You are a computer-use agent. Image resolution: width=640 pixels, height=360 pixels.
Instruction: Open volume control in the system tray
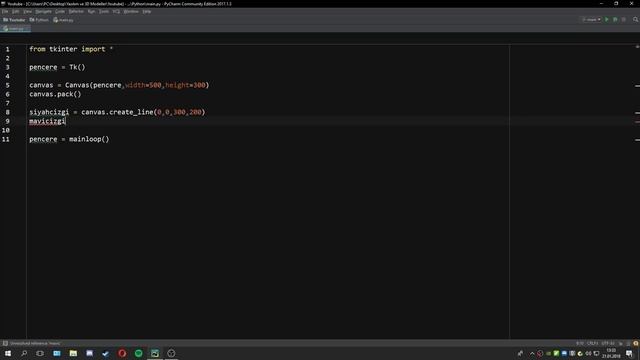coord(588,353)
